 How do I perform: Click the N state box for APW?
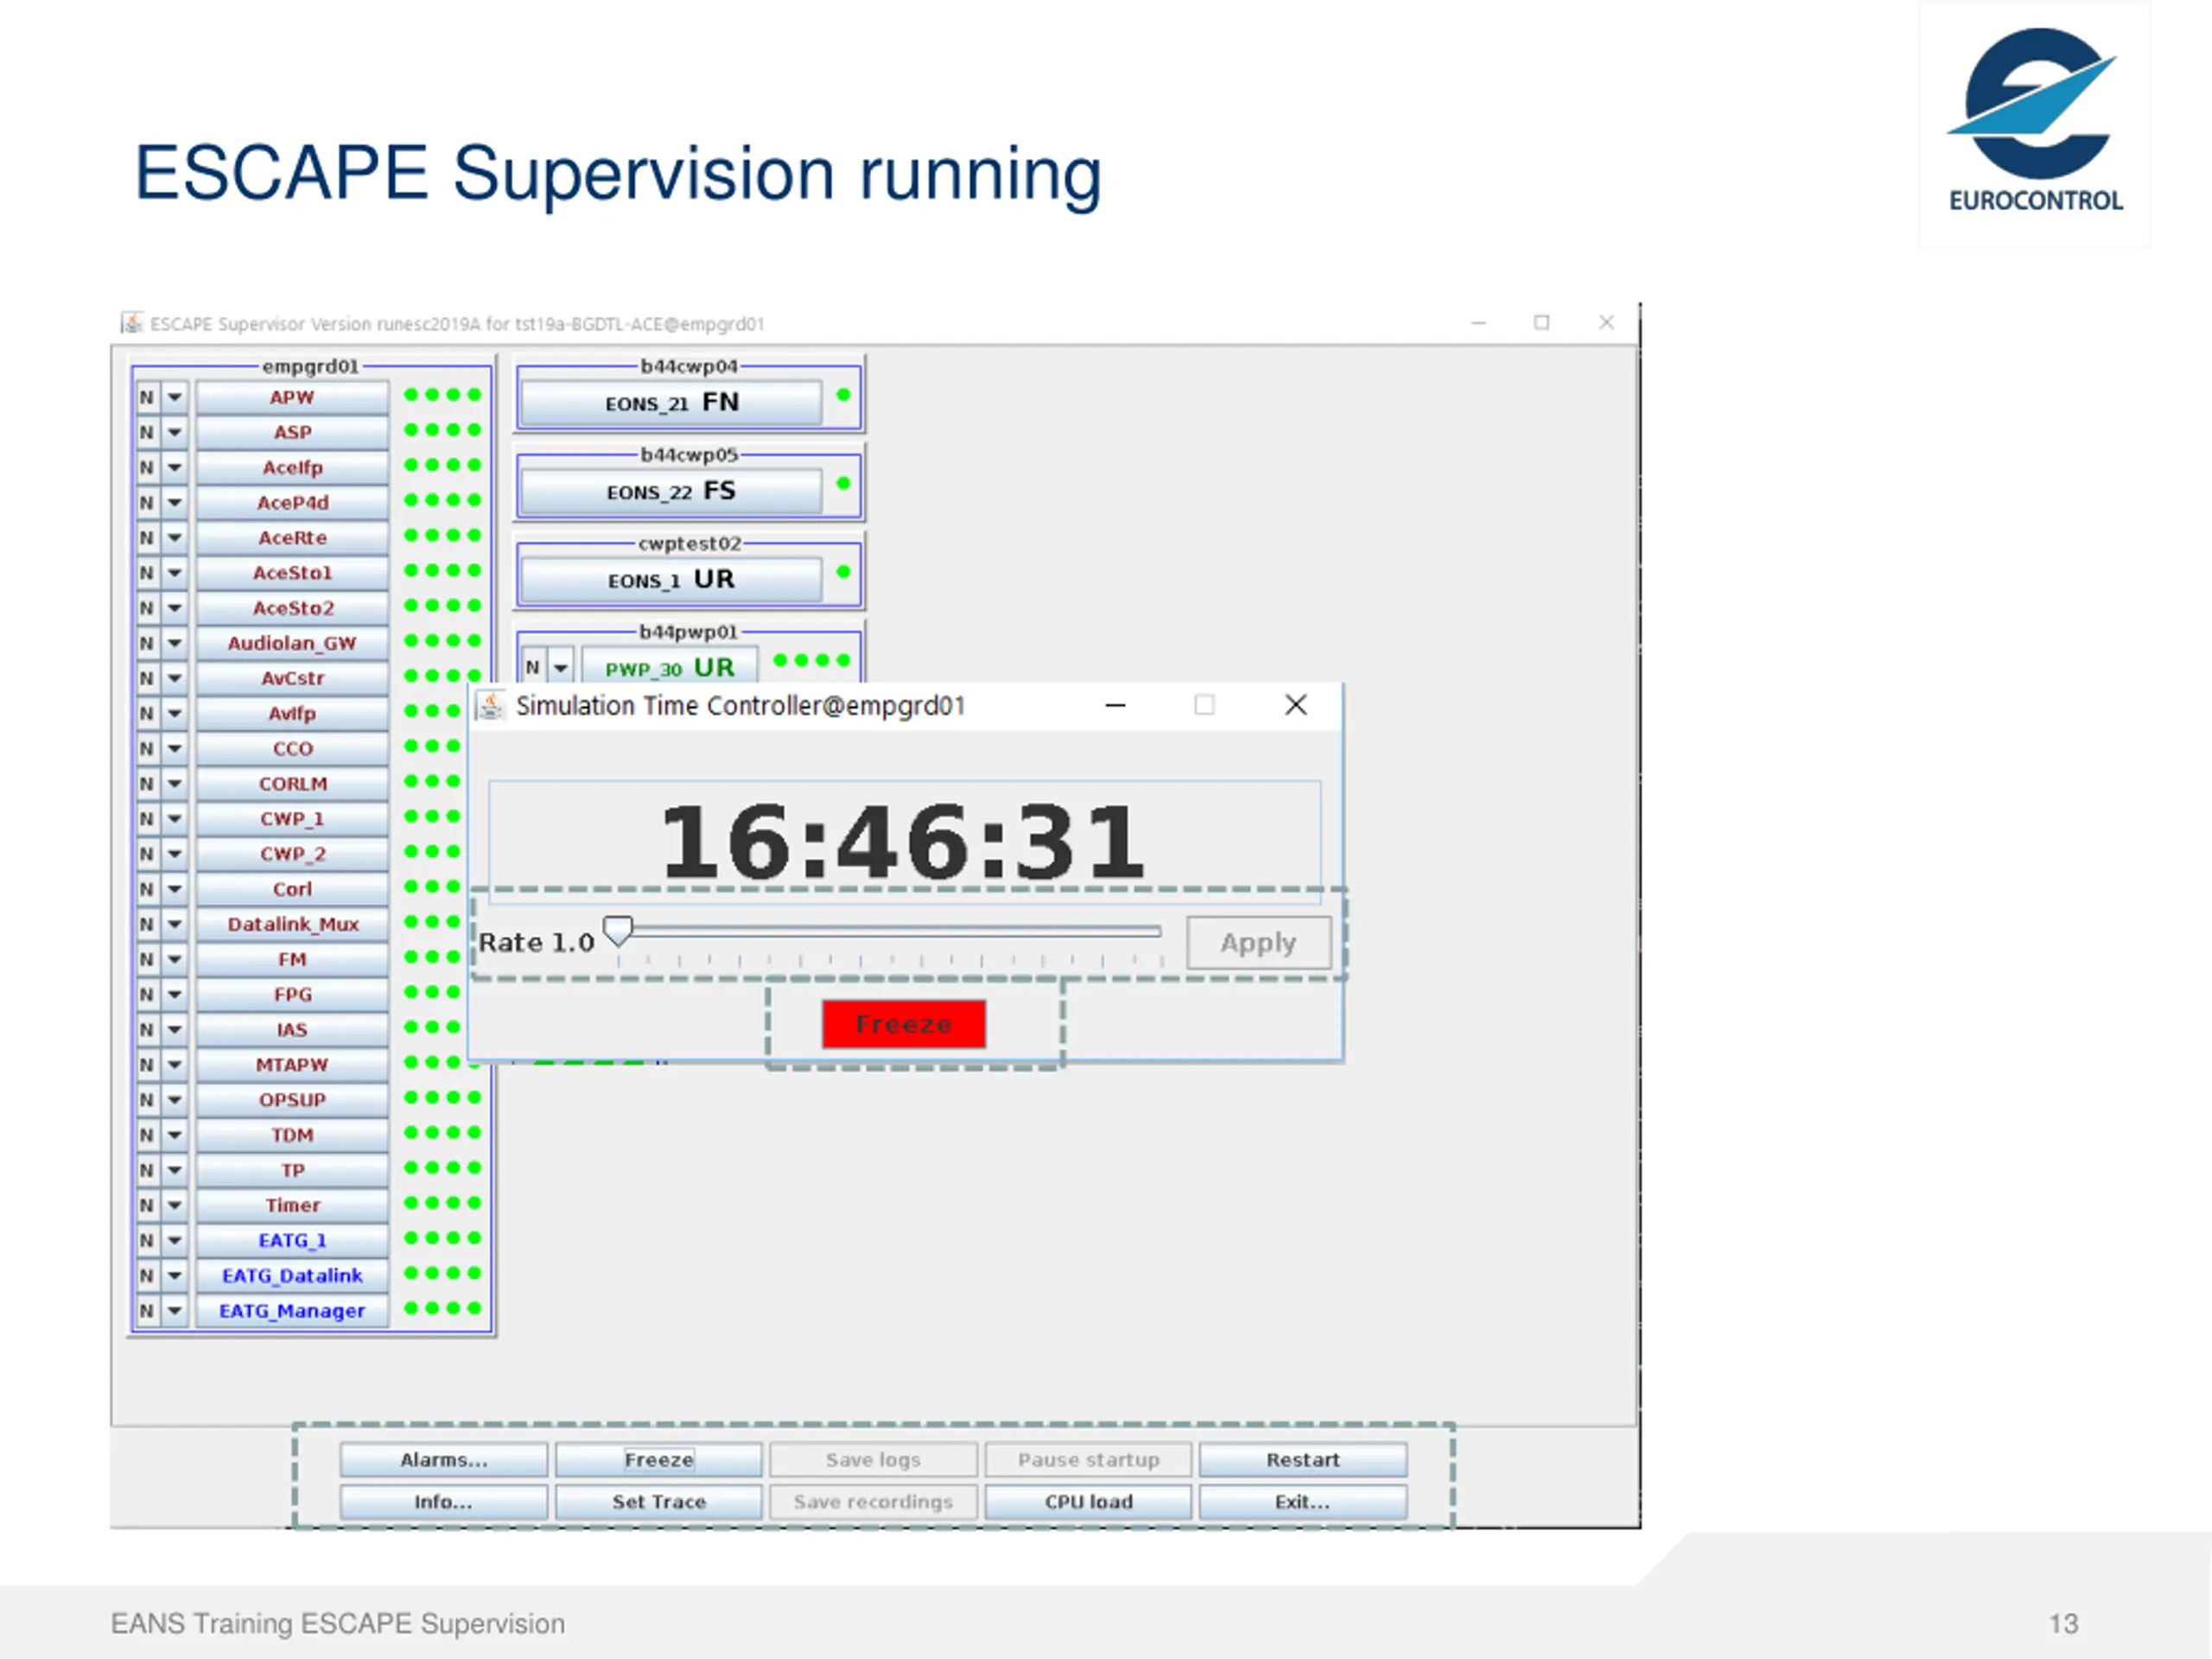point(147,397)
